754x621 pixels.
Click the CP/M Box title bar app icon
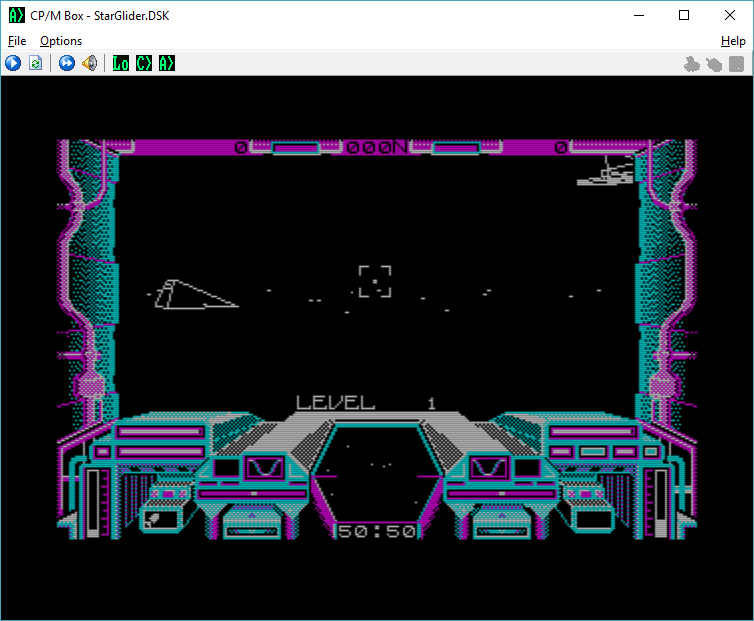click(x=16, y=15)
